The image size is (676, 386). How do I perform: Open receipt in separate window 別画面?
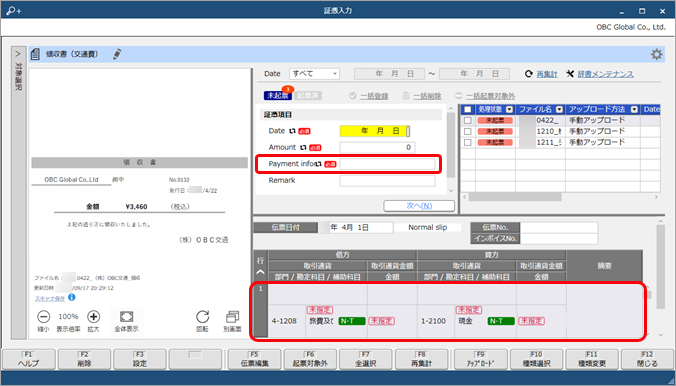[x=233, y=317]
